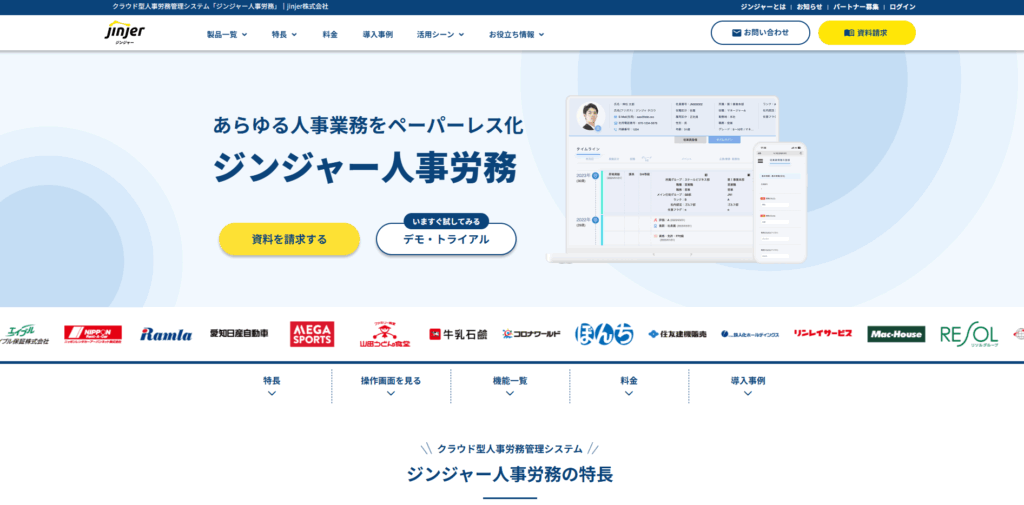Jump to 特長 via the anchor tab row
1024x505 pixels.
(272, 385)
